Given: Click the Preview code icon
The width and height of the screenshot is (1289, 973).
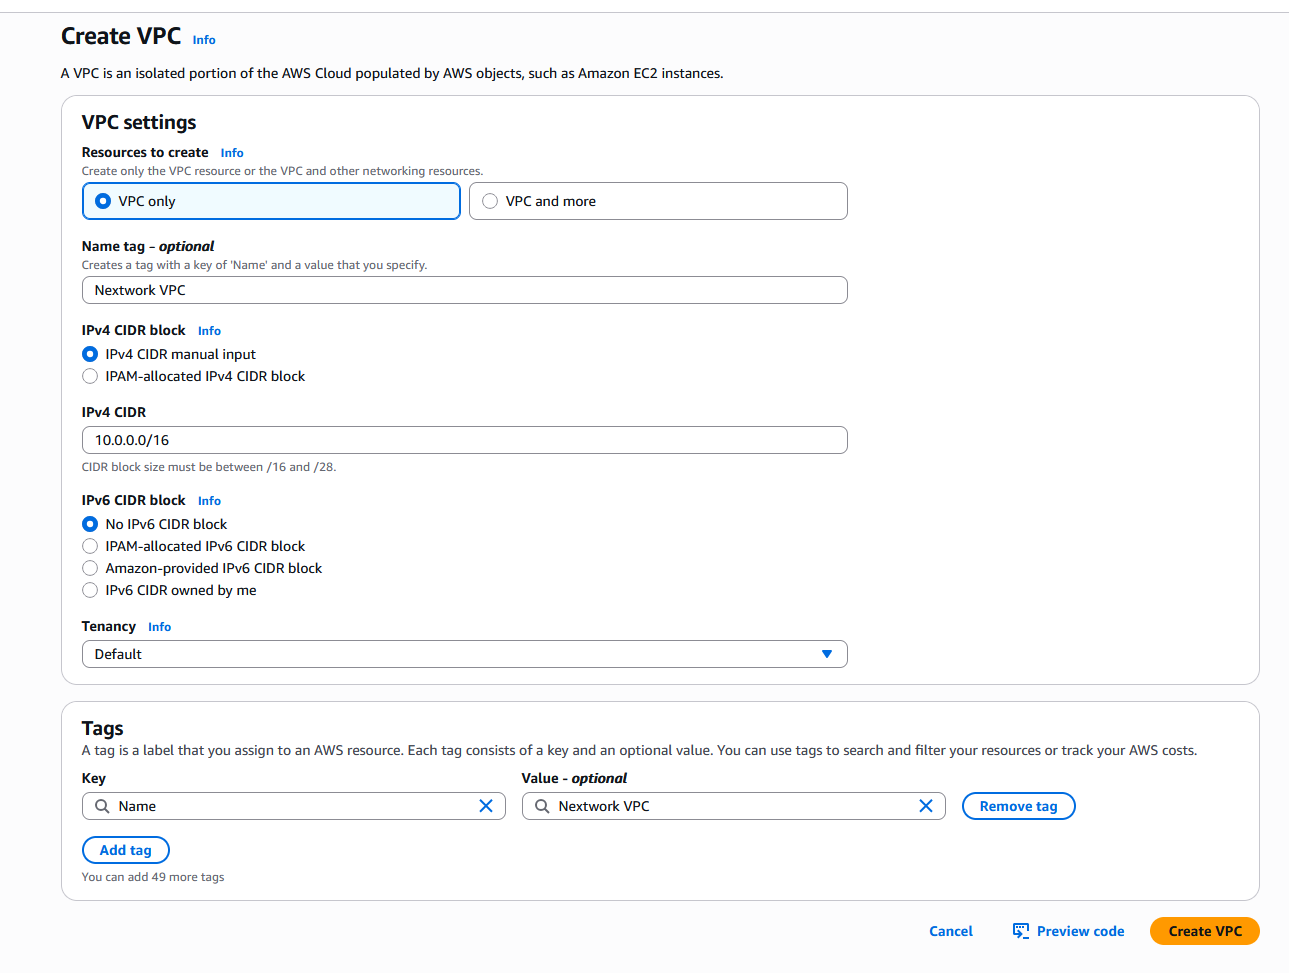Looking at the screenshot, I should pyautogui.click(x=1021, y=931).
